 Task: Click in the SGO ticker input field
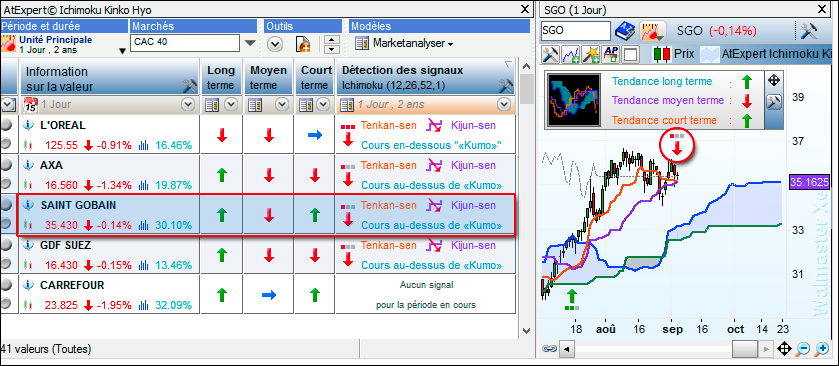575,30
